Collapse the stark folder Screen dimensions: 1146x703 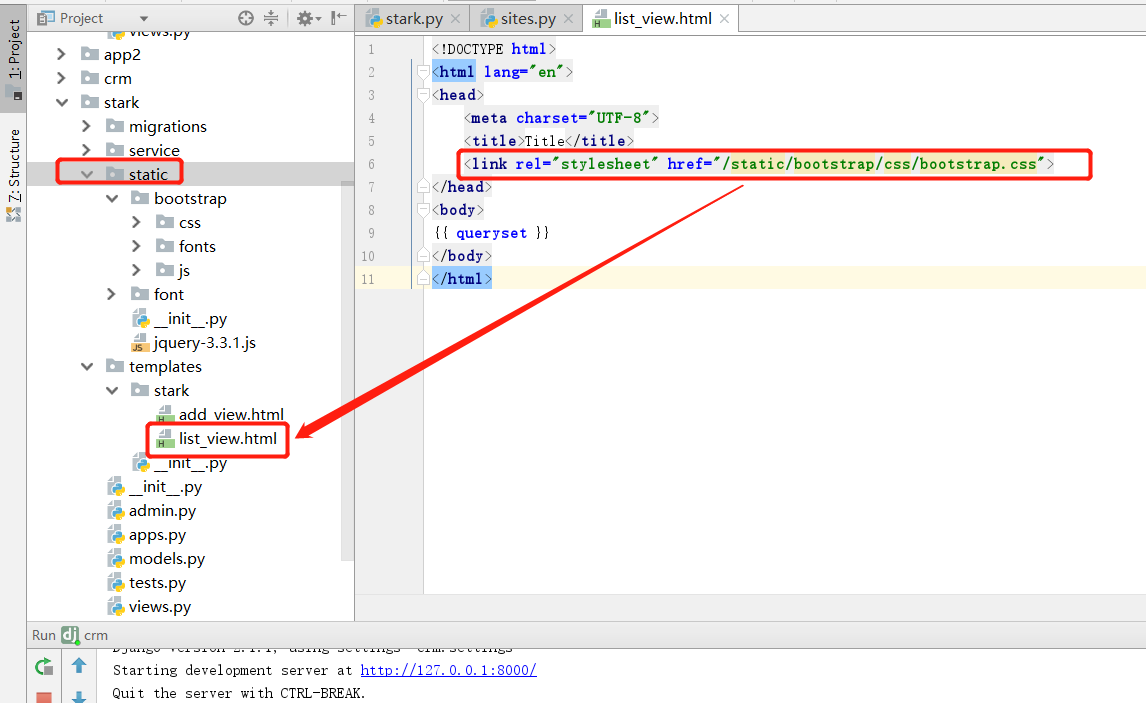[x=62, y=102]
